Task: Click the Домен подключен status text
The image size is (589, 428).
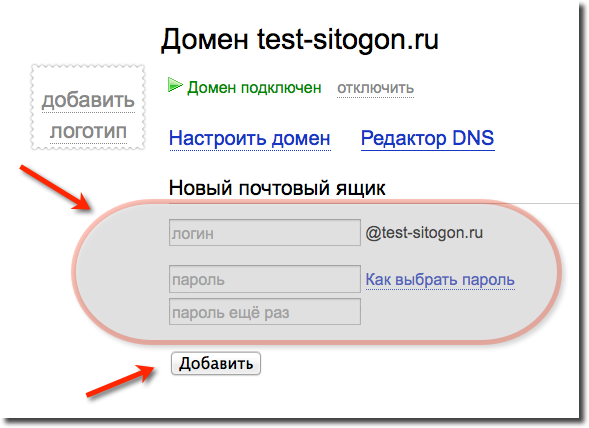Action: [254, 88]
